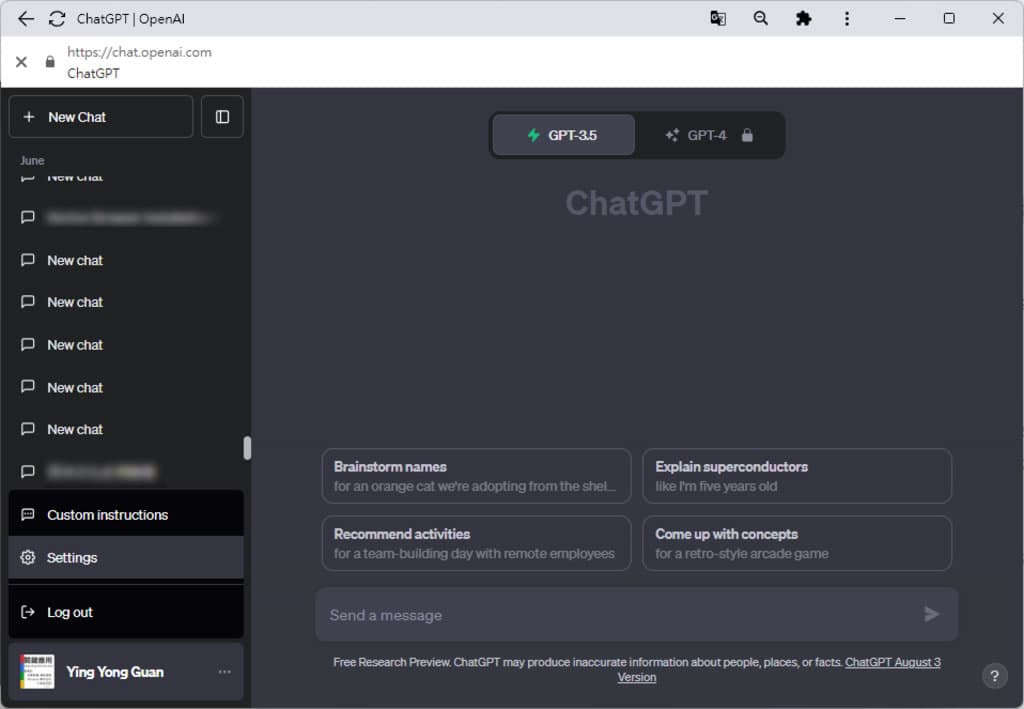Open Settings from the menu
Viewport: 1024px width, 709px height.
[x=126, y=558]
